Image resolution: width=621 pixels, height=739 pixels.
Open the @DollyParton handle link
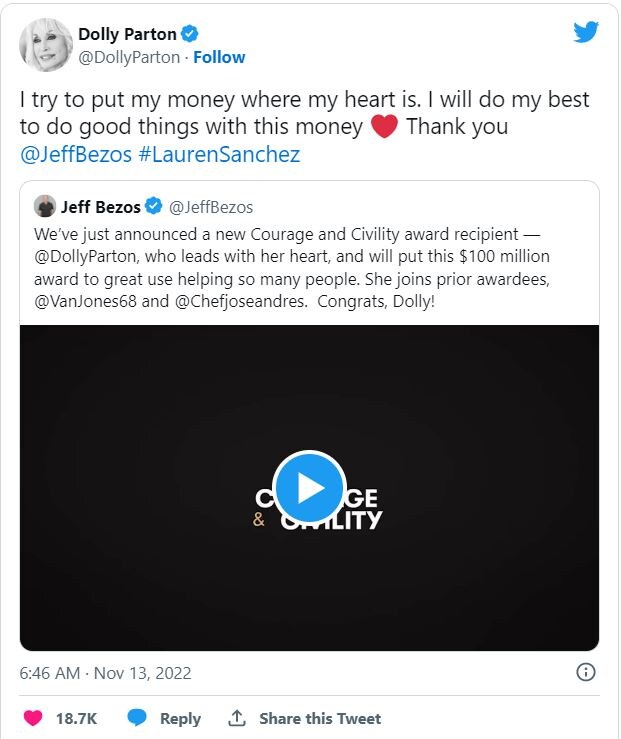[131, 57]
